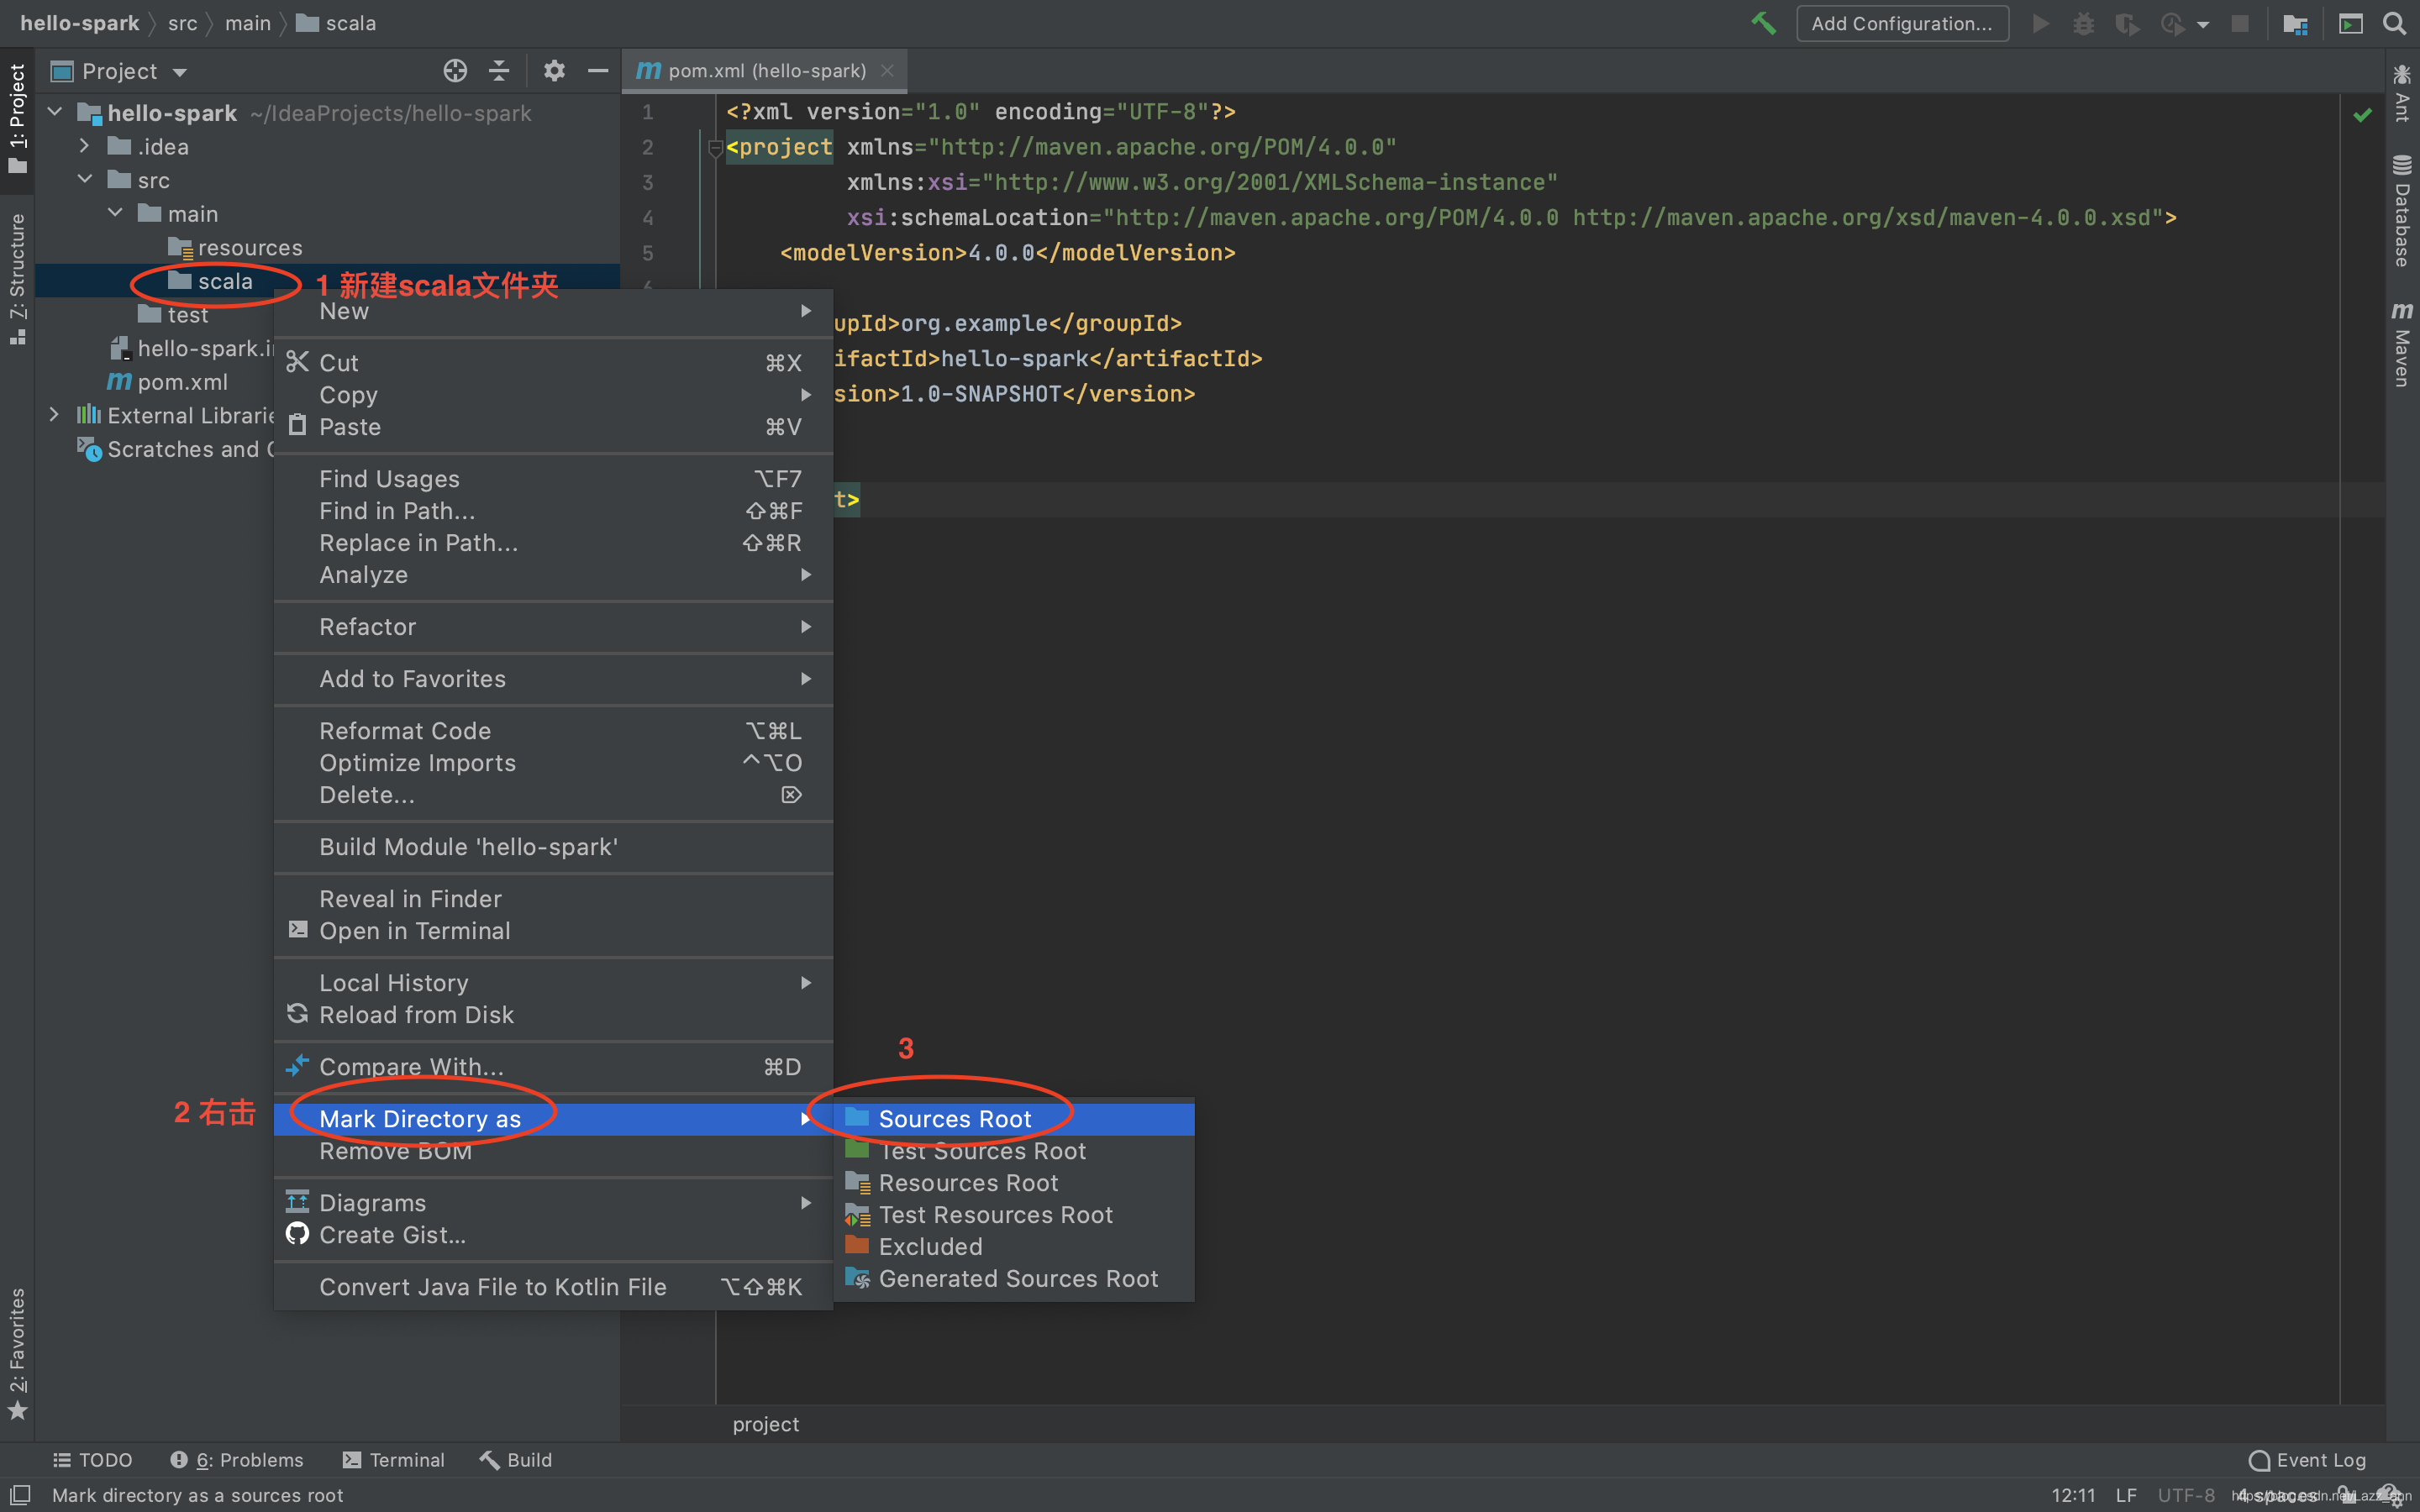Screen dimensions: 2420x1512
Task: Choose Paste in context menu
Action: (x=553, y=426)
